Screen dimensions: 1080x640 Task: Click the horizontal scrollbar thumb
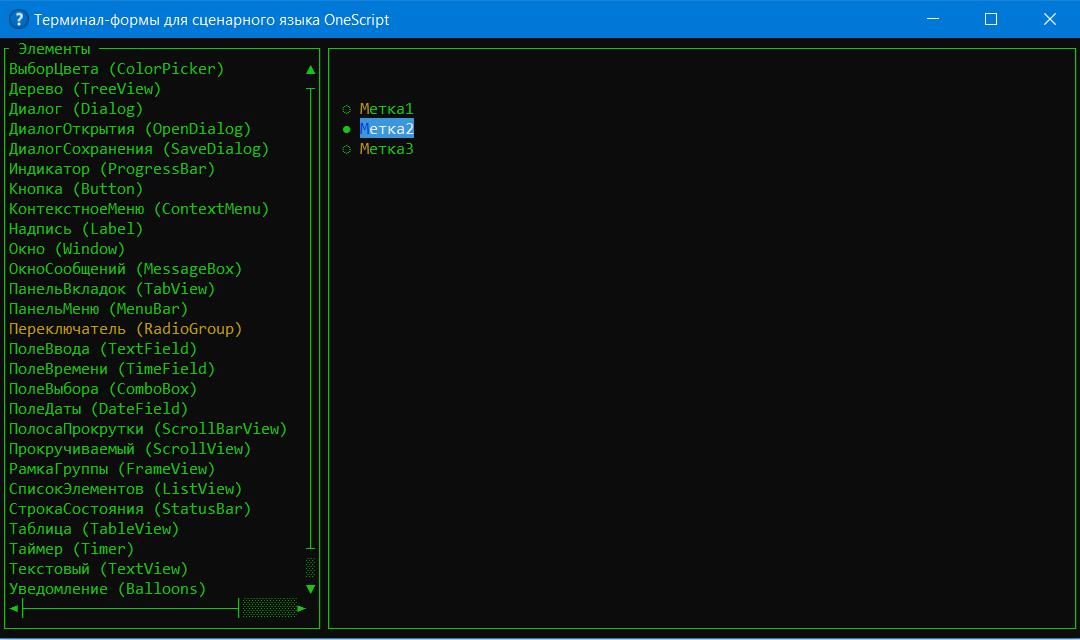coord(269,608)
